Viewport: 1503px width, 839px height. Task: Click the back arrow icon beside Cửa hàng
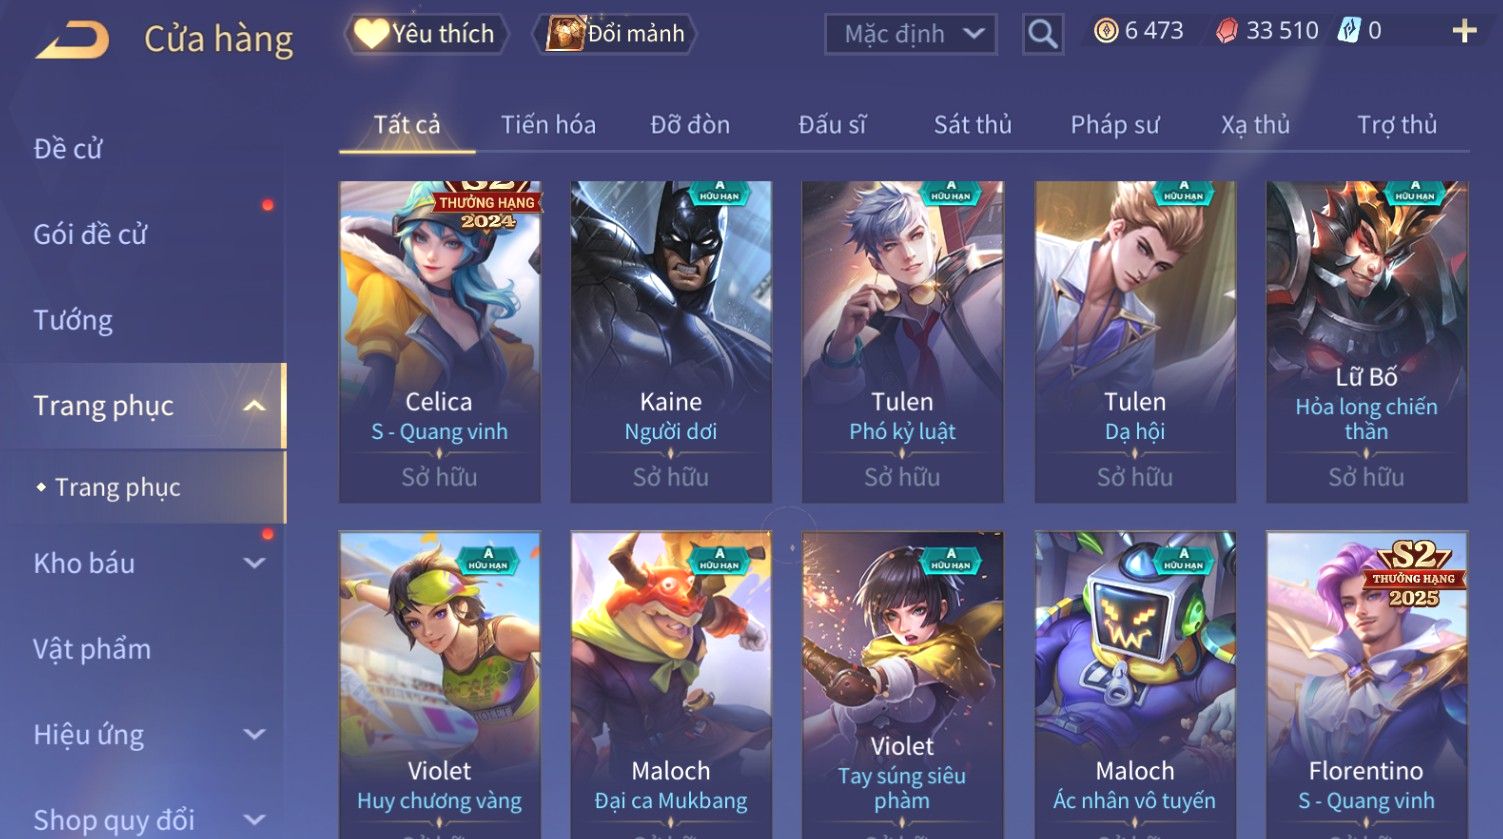[x=72, y=40]
